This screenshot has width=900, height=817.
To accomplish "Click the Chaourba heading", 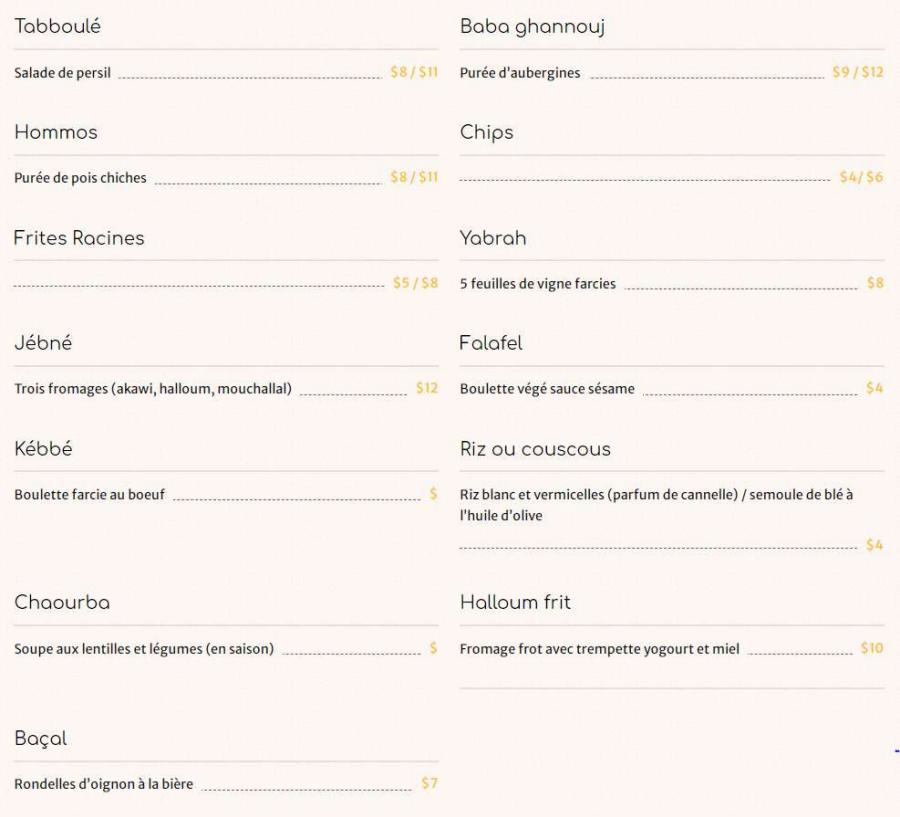I will click(x=62, y=602).
